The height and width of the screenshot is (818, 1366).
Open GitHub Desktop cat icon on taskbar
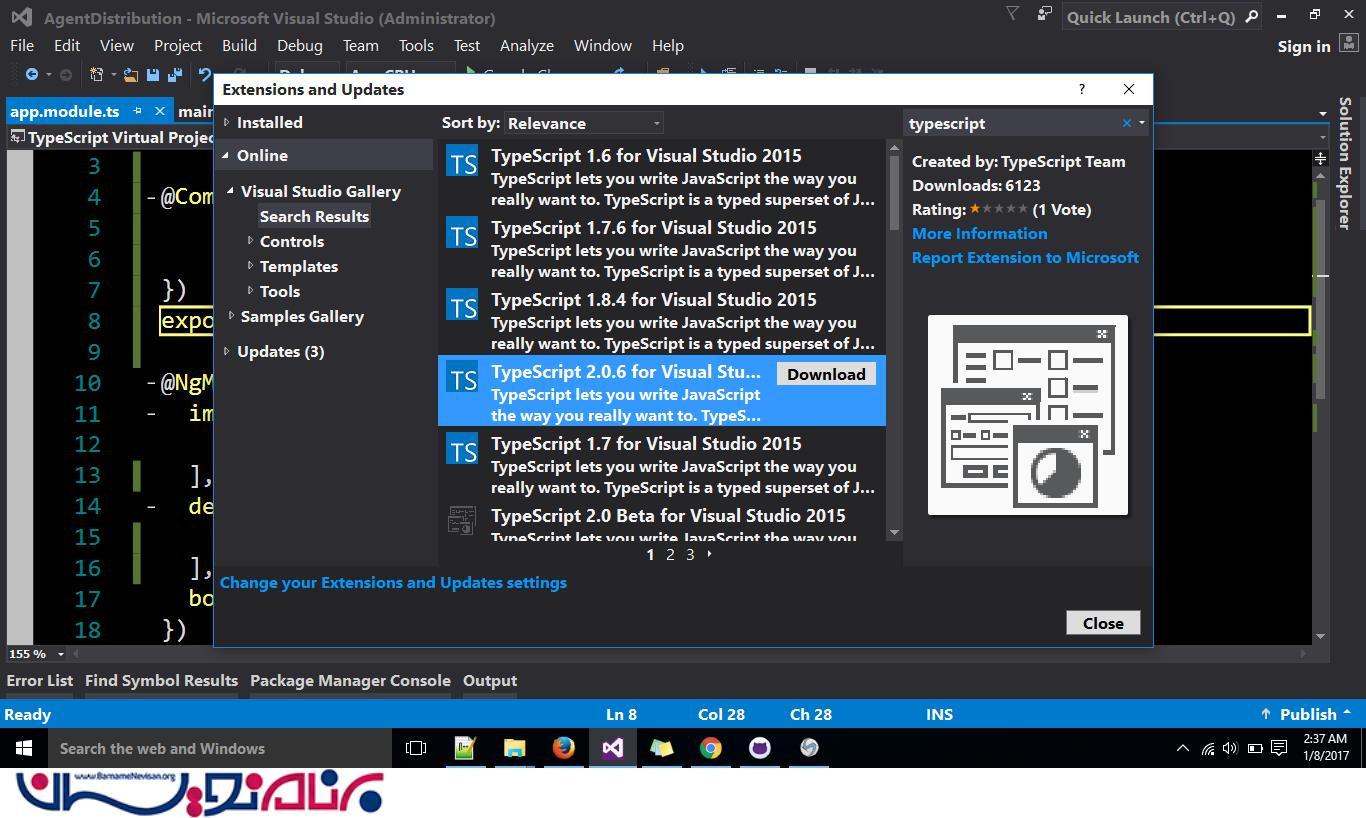760,748
